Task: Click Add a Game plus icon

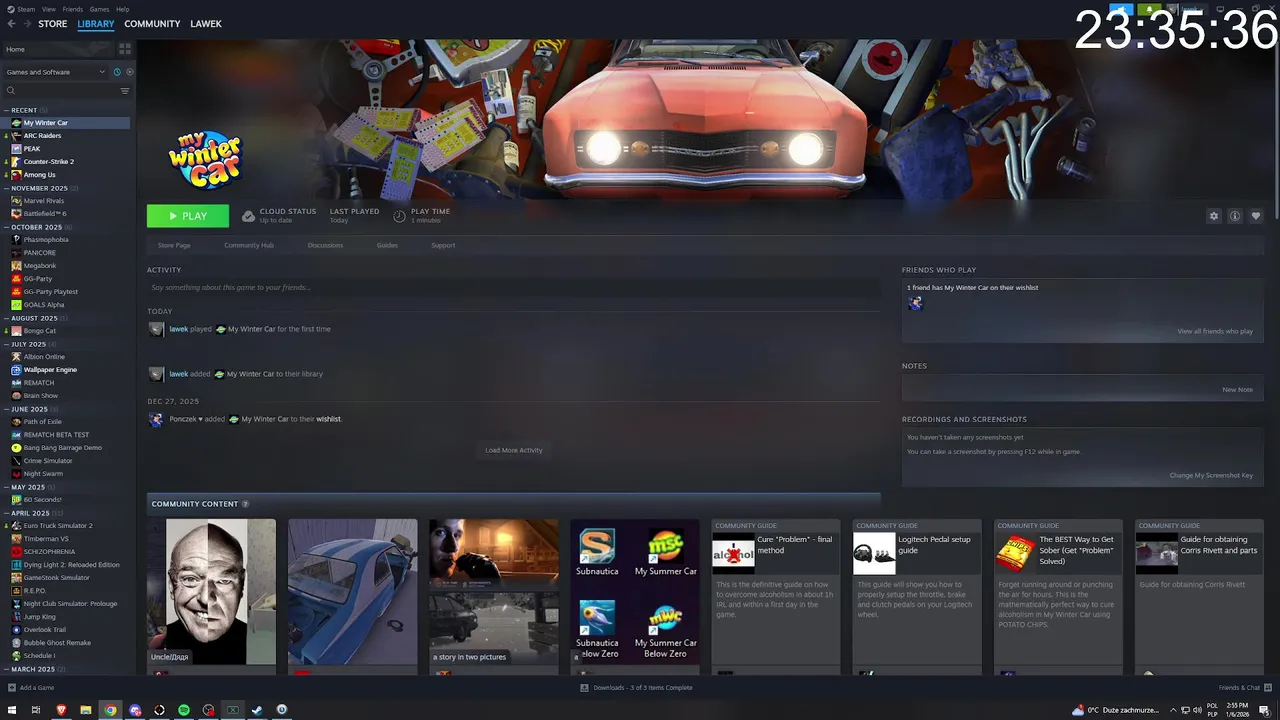Action: click(x=12, y=688)
